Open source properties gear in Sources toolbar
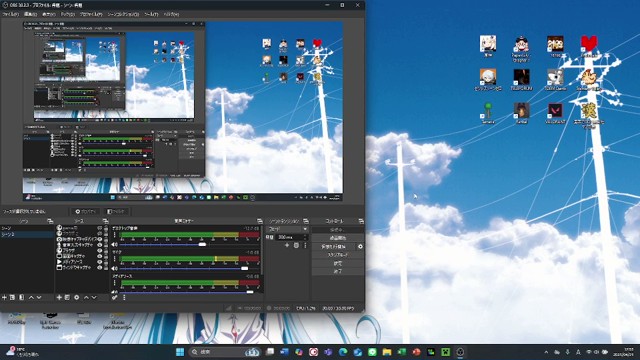640x360 pixels. point(76,298)
